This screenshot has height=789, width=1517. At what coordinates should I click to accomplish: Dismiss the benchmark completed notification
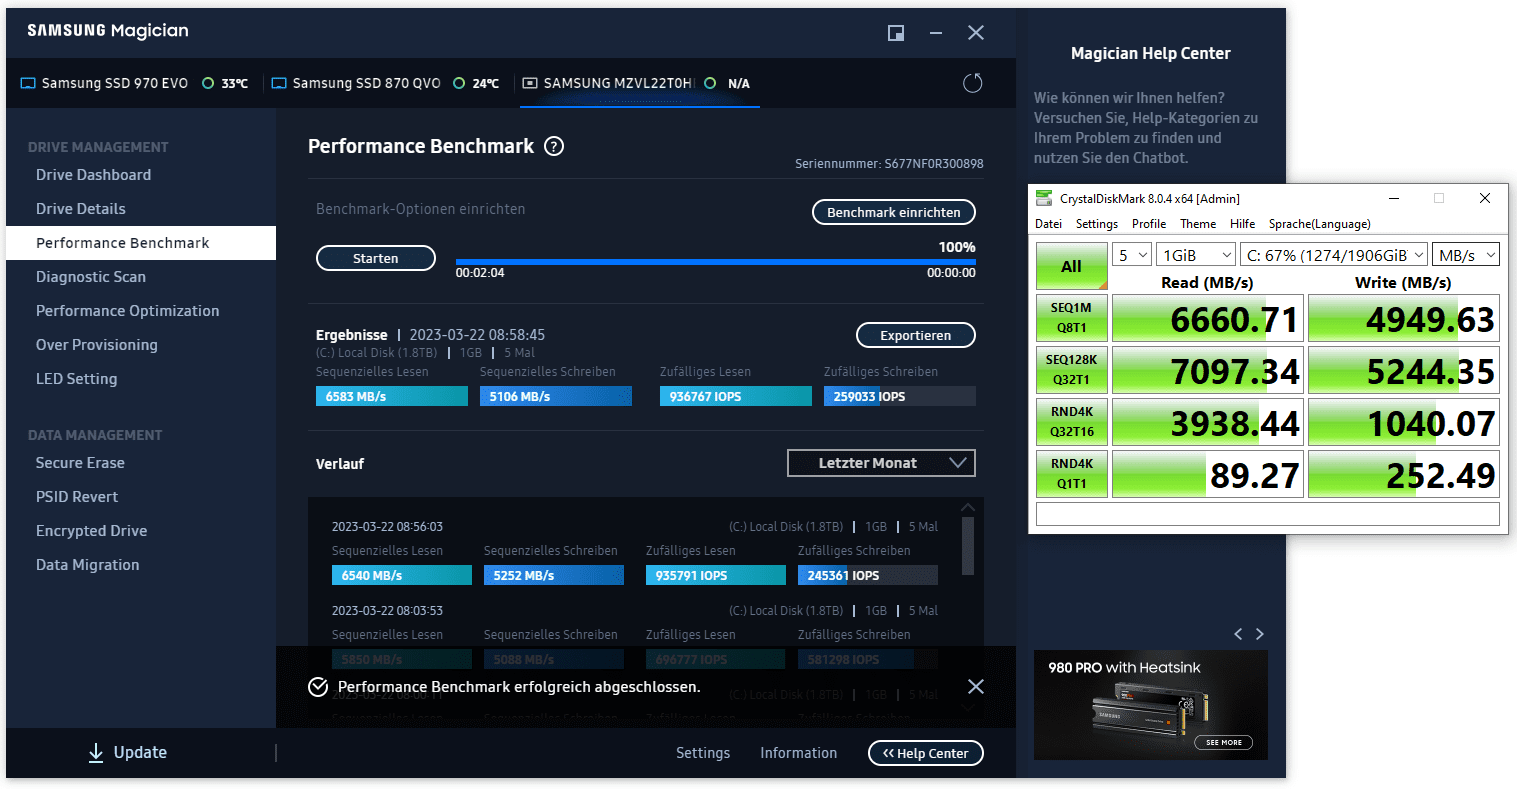[976, 686]
